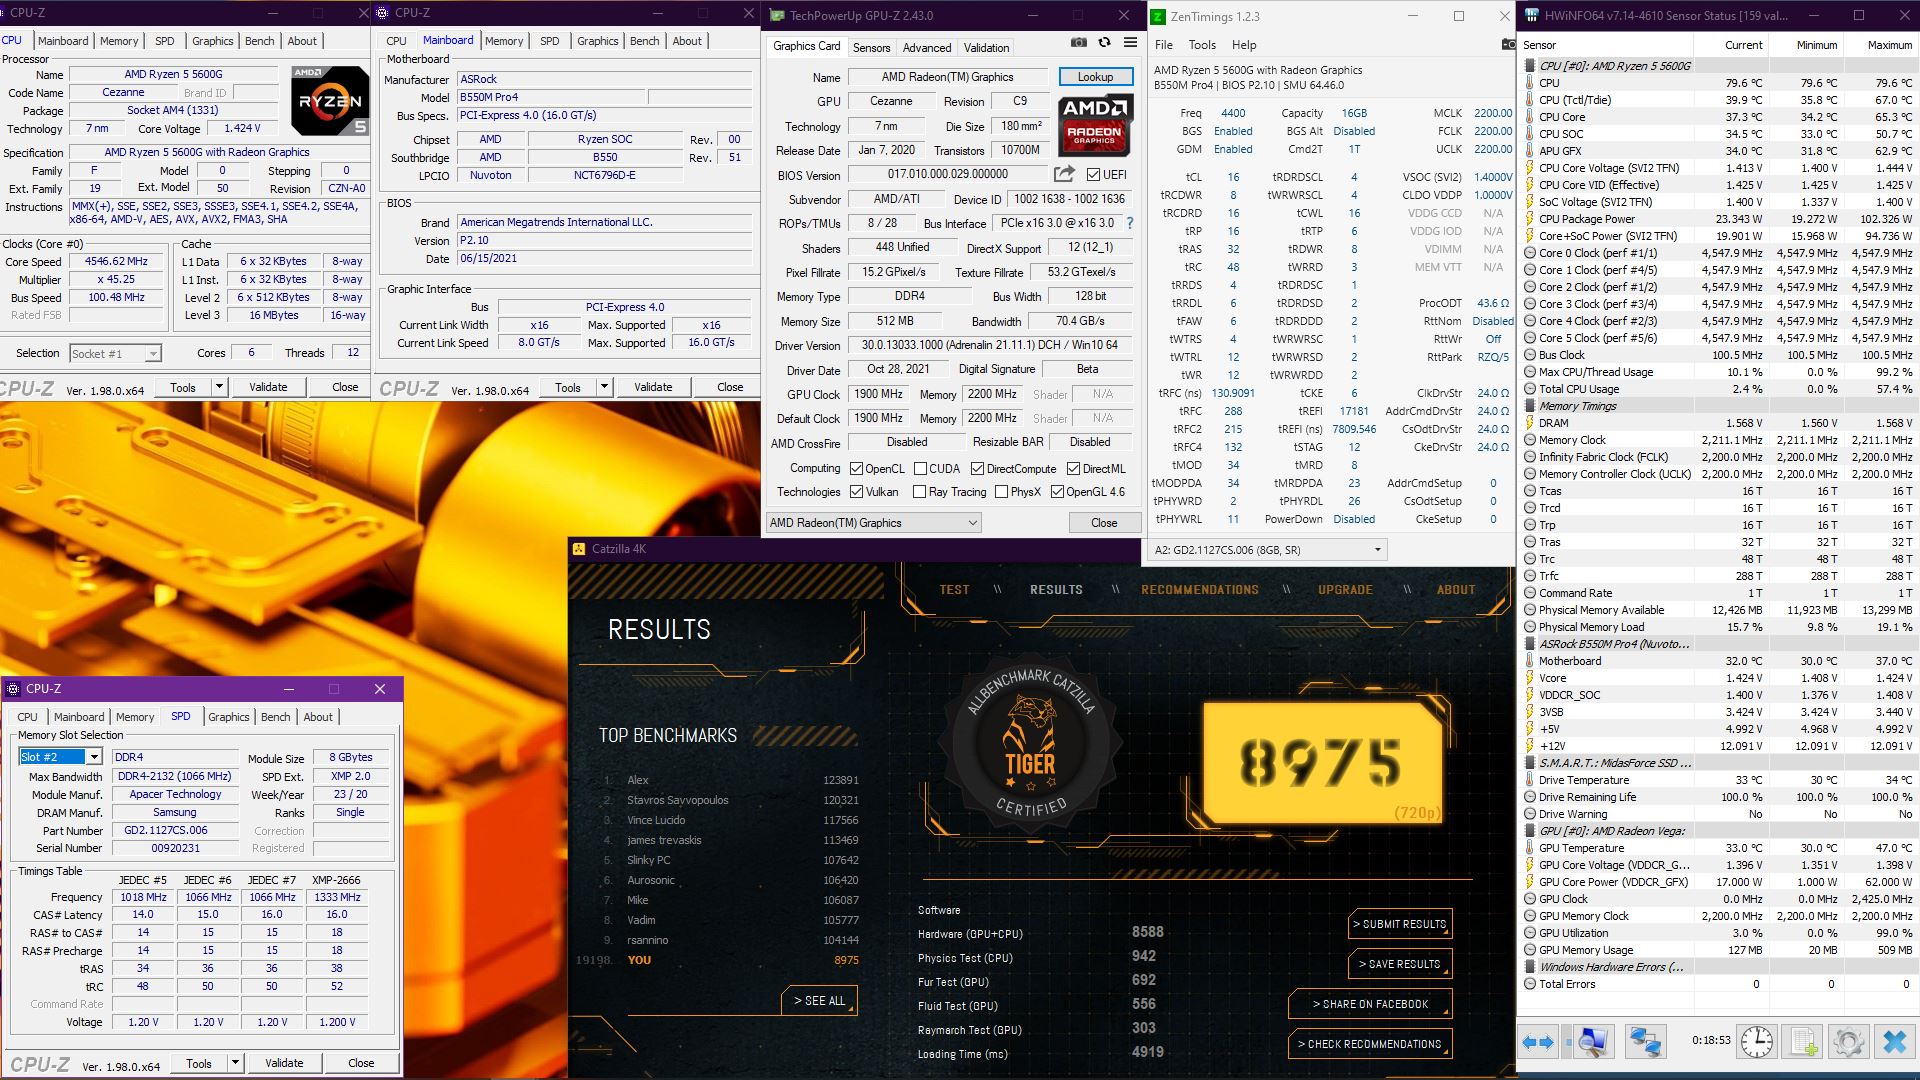Viewport: 1920px width, 1080px height.
Task: Click the Ryzen logo in CPU-Z
Action: click(x=329, y=100)
